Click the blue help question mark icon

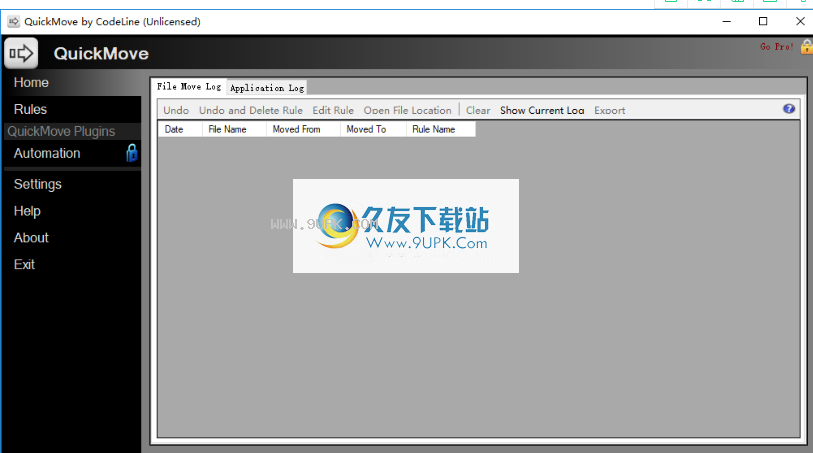coord(789,109)
